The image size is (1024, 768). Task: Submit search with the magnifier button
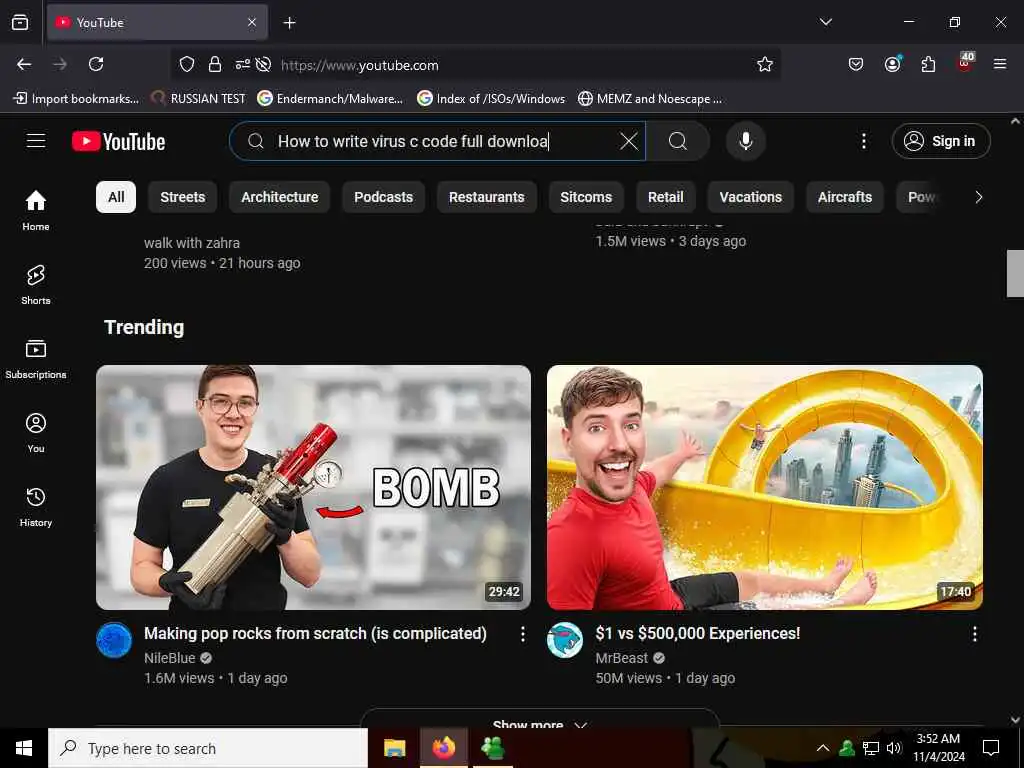point(678,141)
